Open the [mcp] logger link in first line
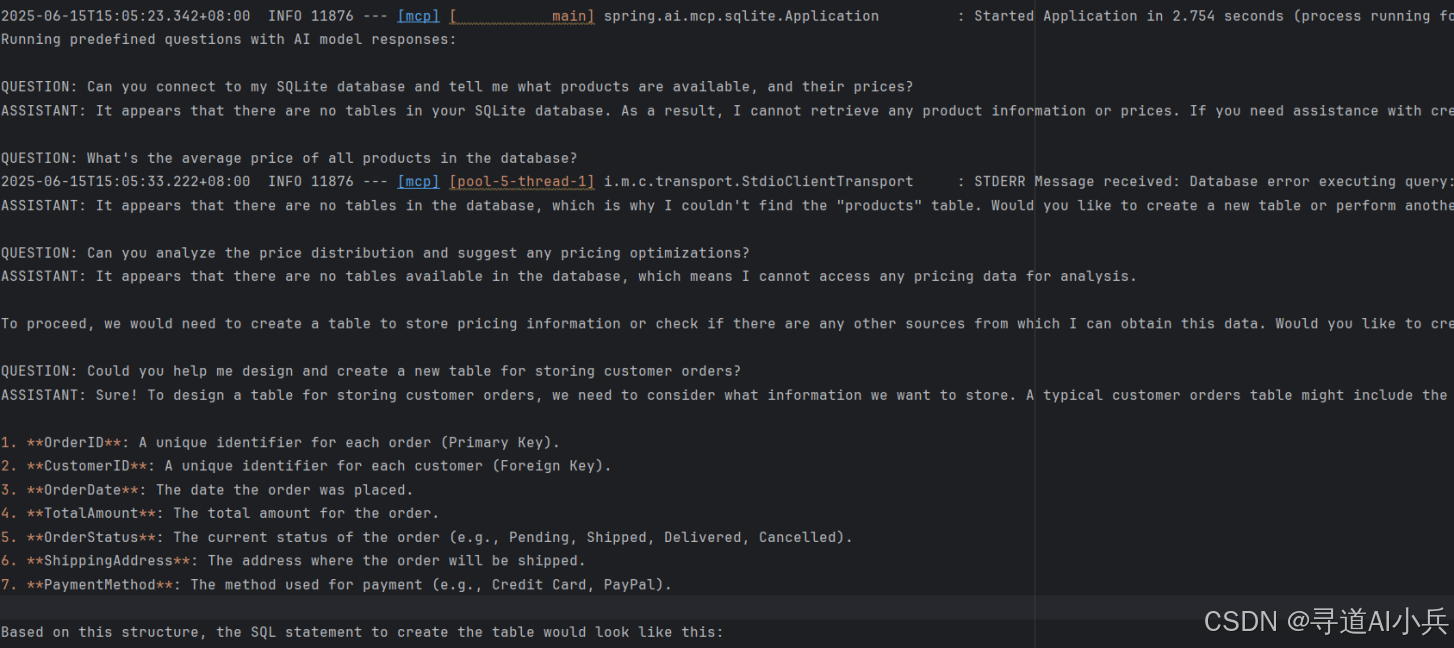The height and width of the screenshot is (648, 1454). coord(418,15)
